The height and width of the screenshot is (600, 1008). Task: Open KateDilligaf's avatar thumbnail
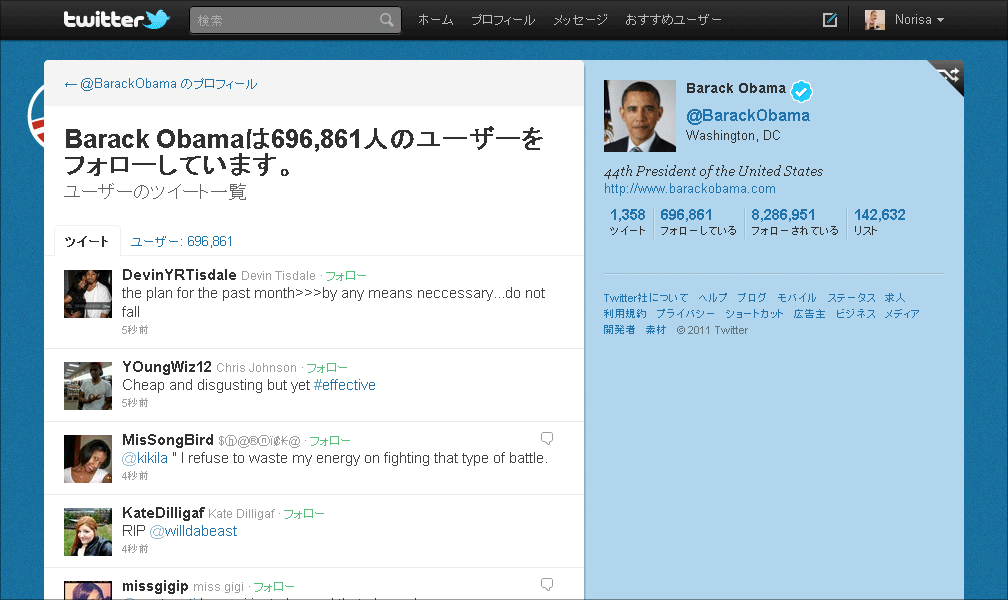(x=88, y=532)
